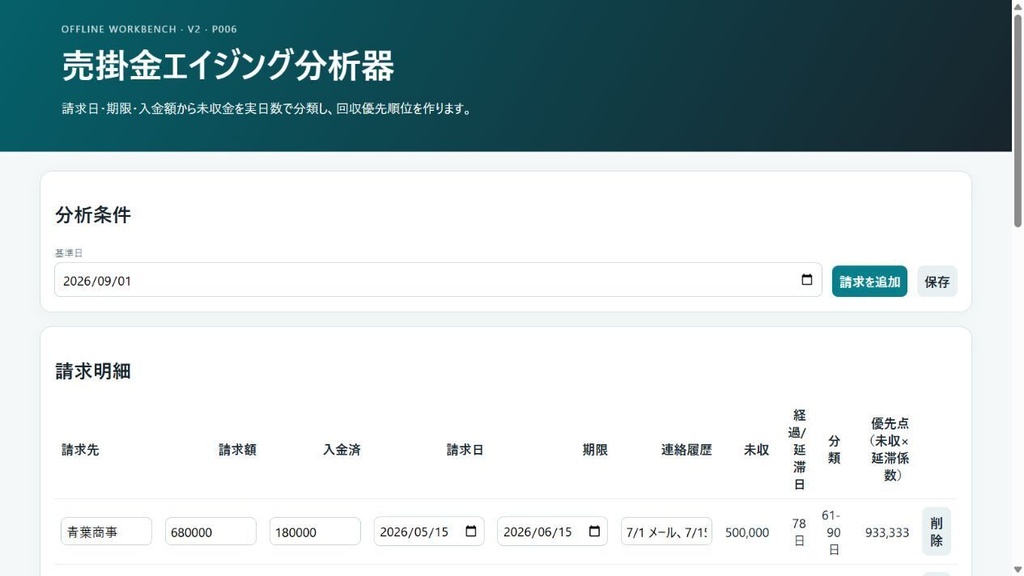
Task: Select the 78 日 overdue days cell
Action: click(x=799, y=532)
